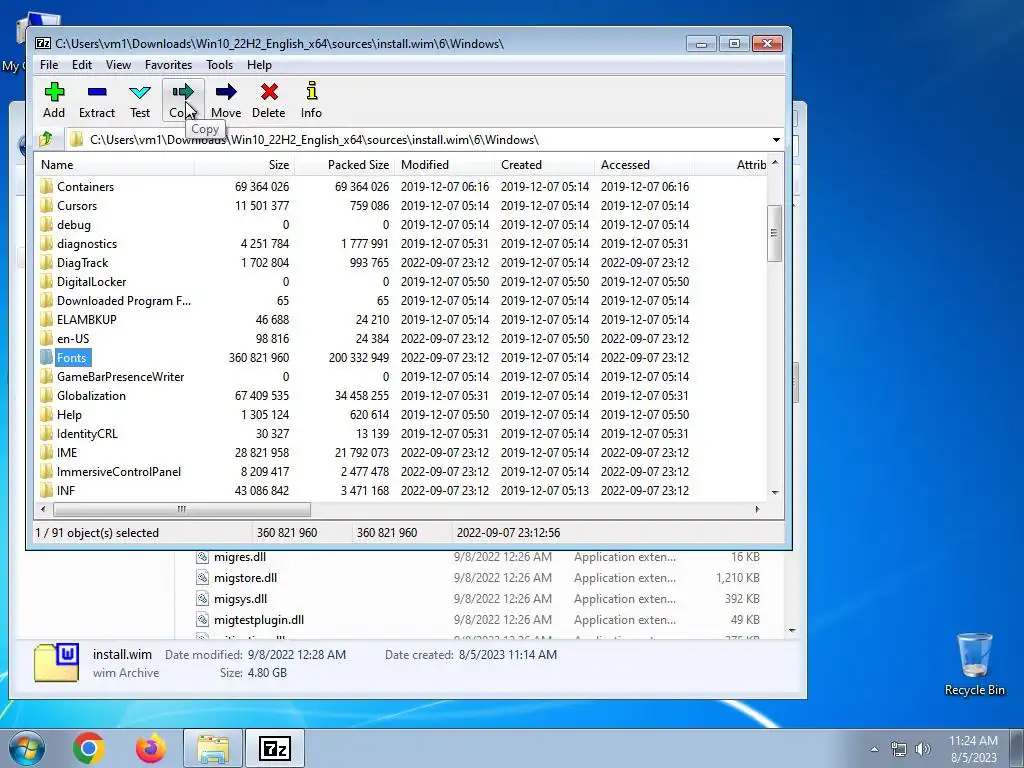
Task: Select migres.dll in Explorer window
Action: click(x=240, y=556)
